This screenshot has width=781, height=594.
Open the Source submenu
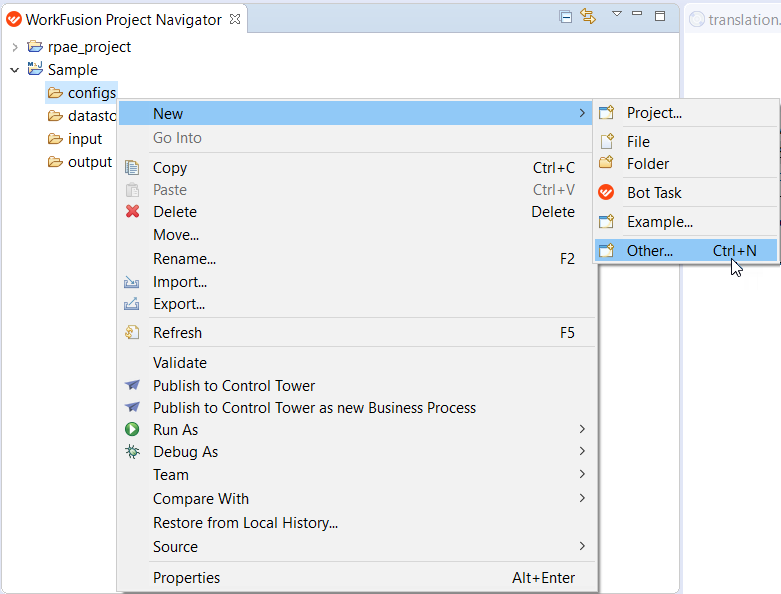pyautogui.click(x=355, y=546)
